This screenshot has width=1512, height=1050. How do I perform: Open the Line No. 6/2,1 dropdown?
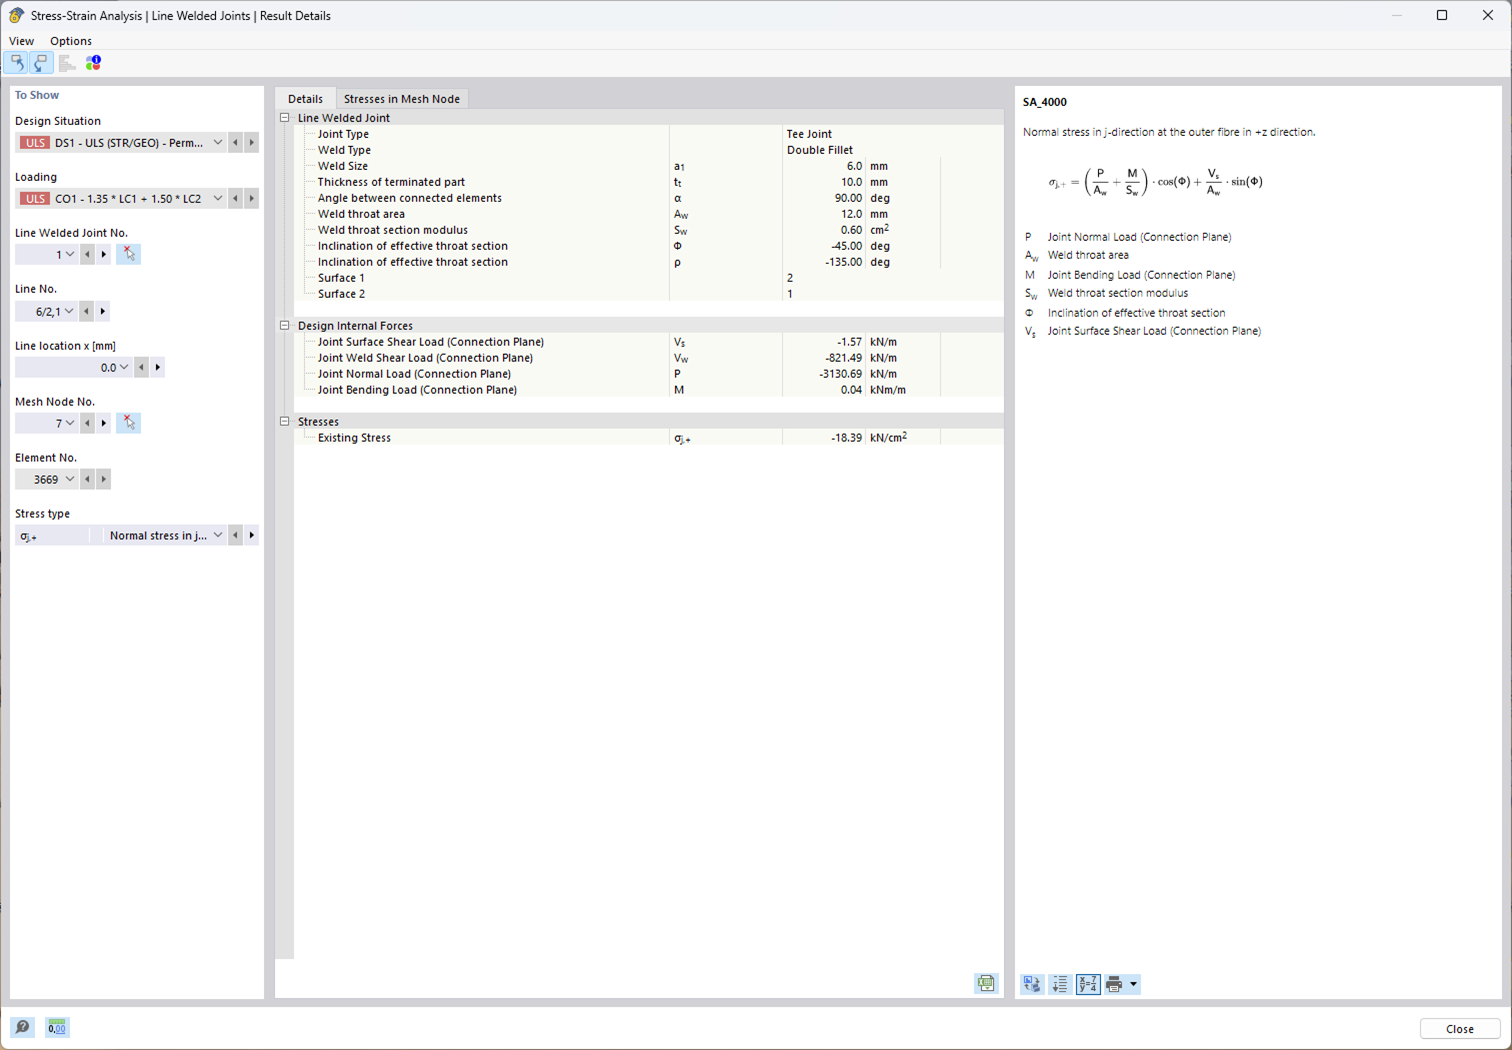tap(69, 312)
